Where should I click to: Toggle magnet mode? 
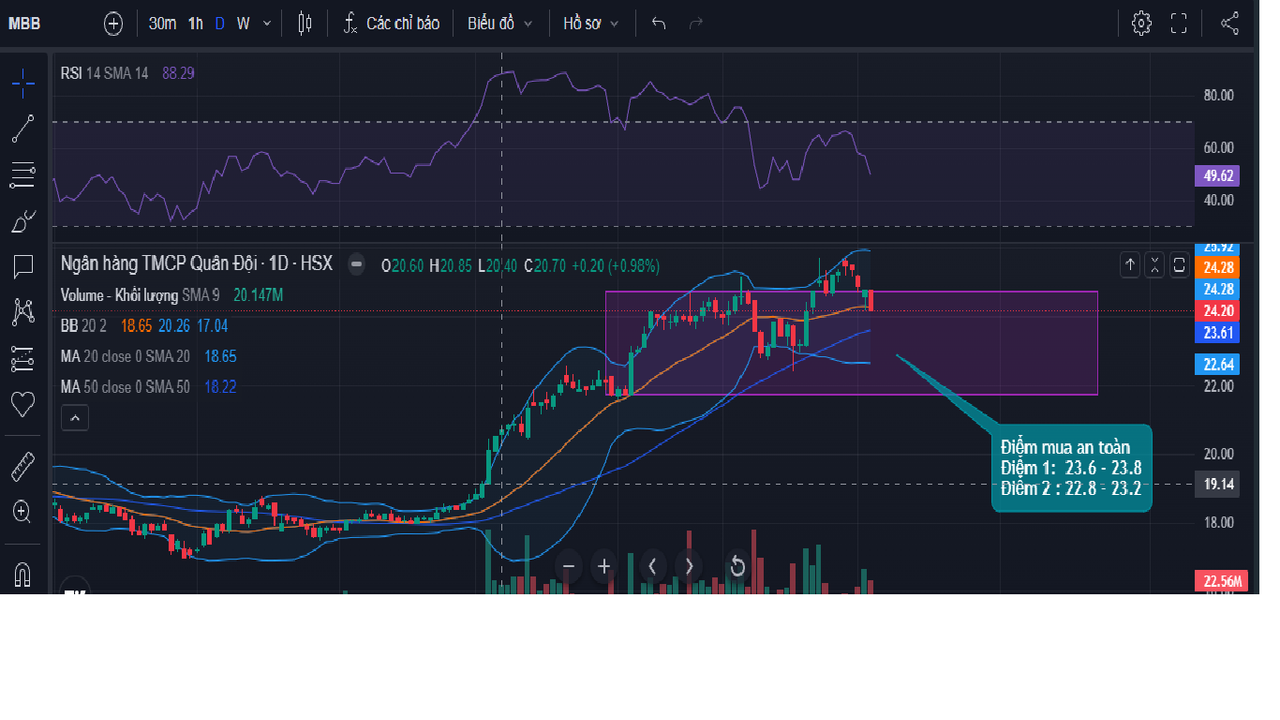23,575
